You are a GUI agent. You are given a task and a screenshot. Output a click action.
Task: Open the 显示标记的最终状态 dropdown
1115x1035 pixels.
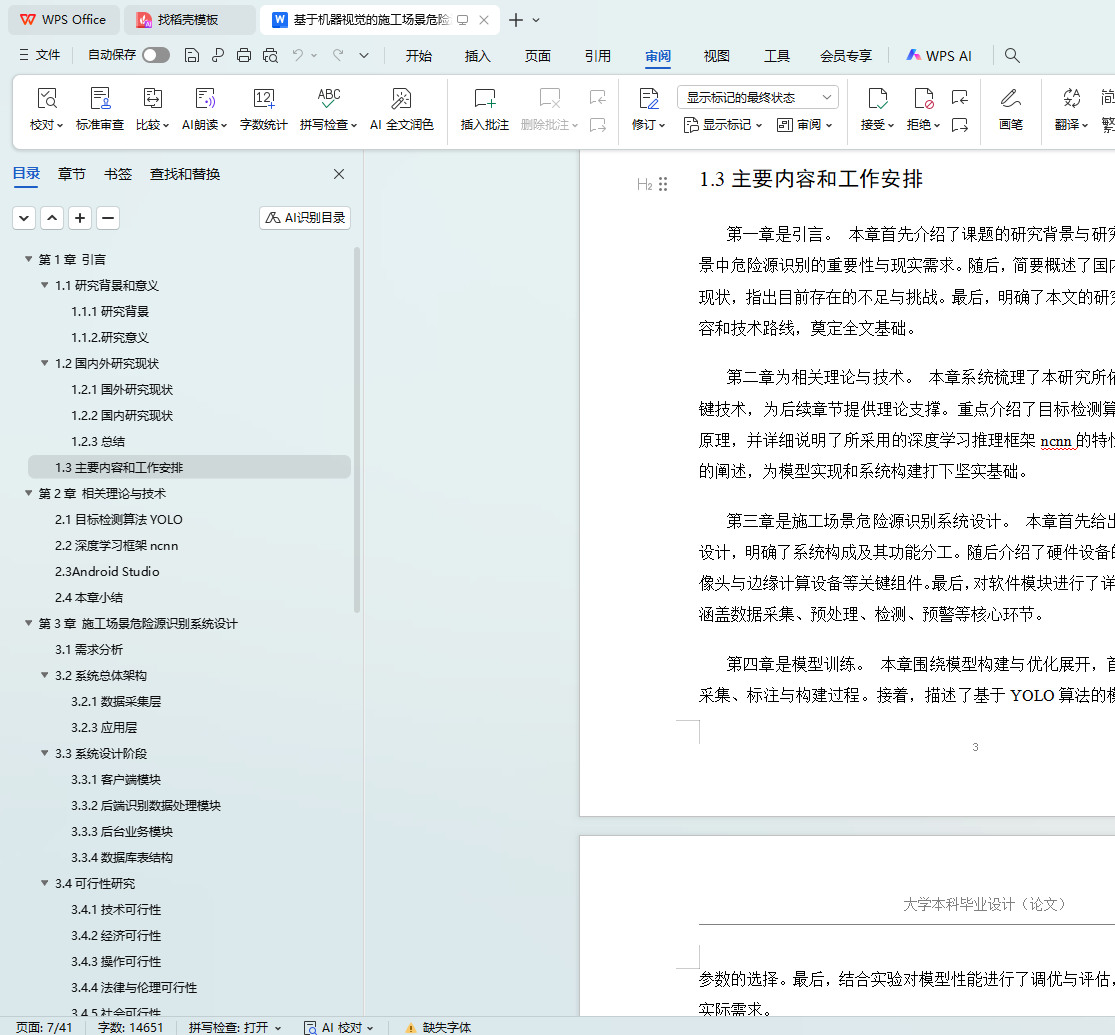(x=758, y=97)
